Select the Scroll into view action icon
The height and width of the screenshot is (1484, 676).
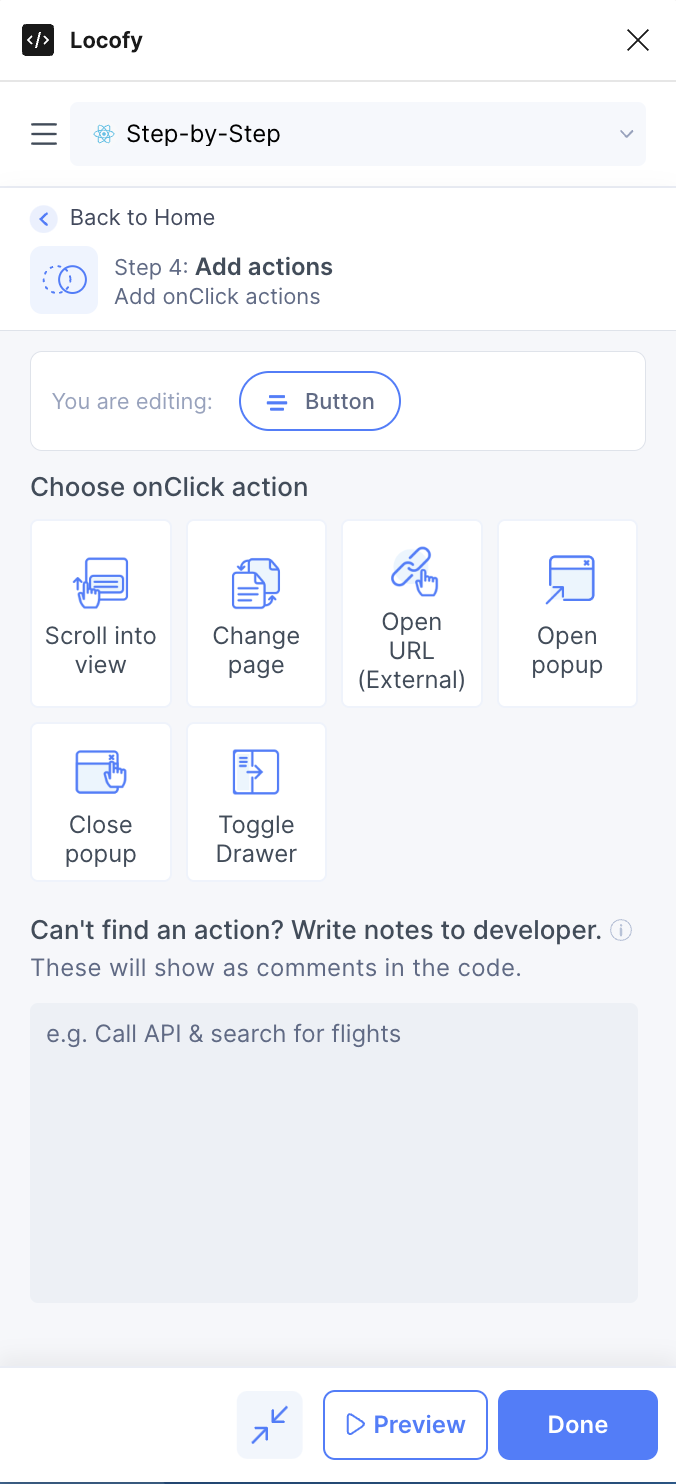click(100, 583)
